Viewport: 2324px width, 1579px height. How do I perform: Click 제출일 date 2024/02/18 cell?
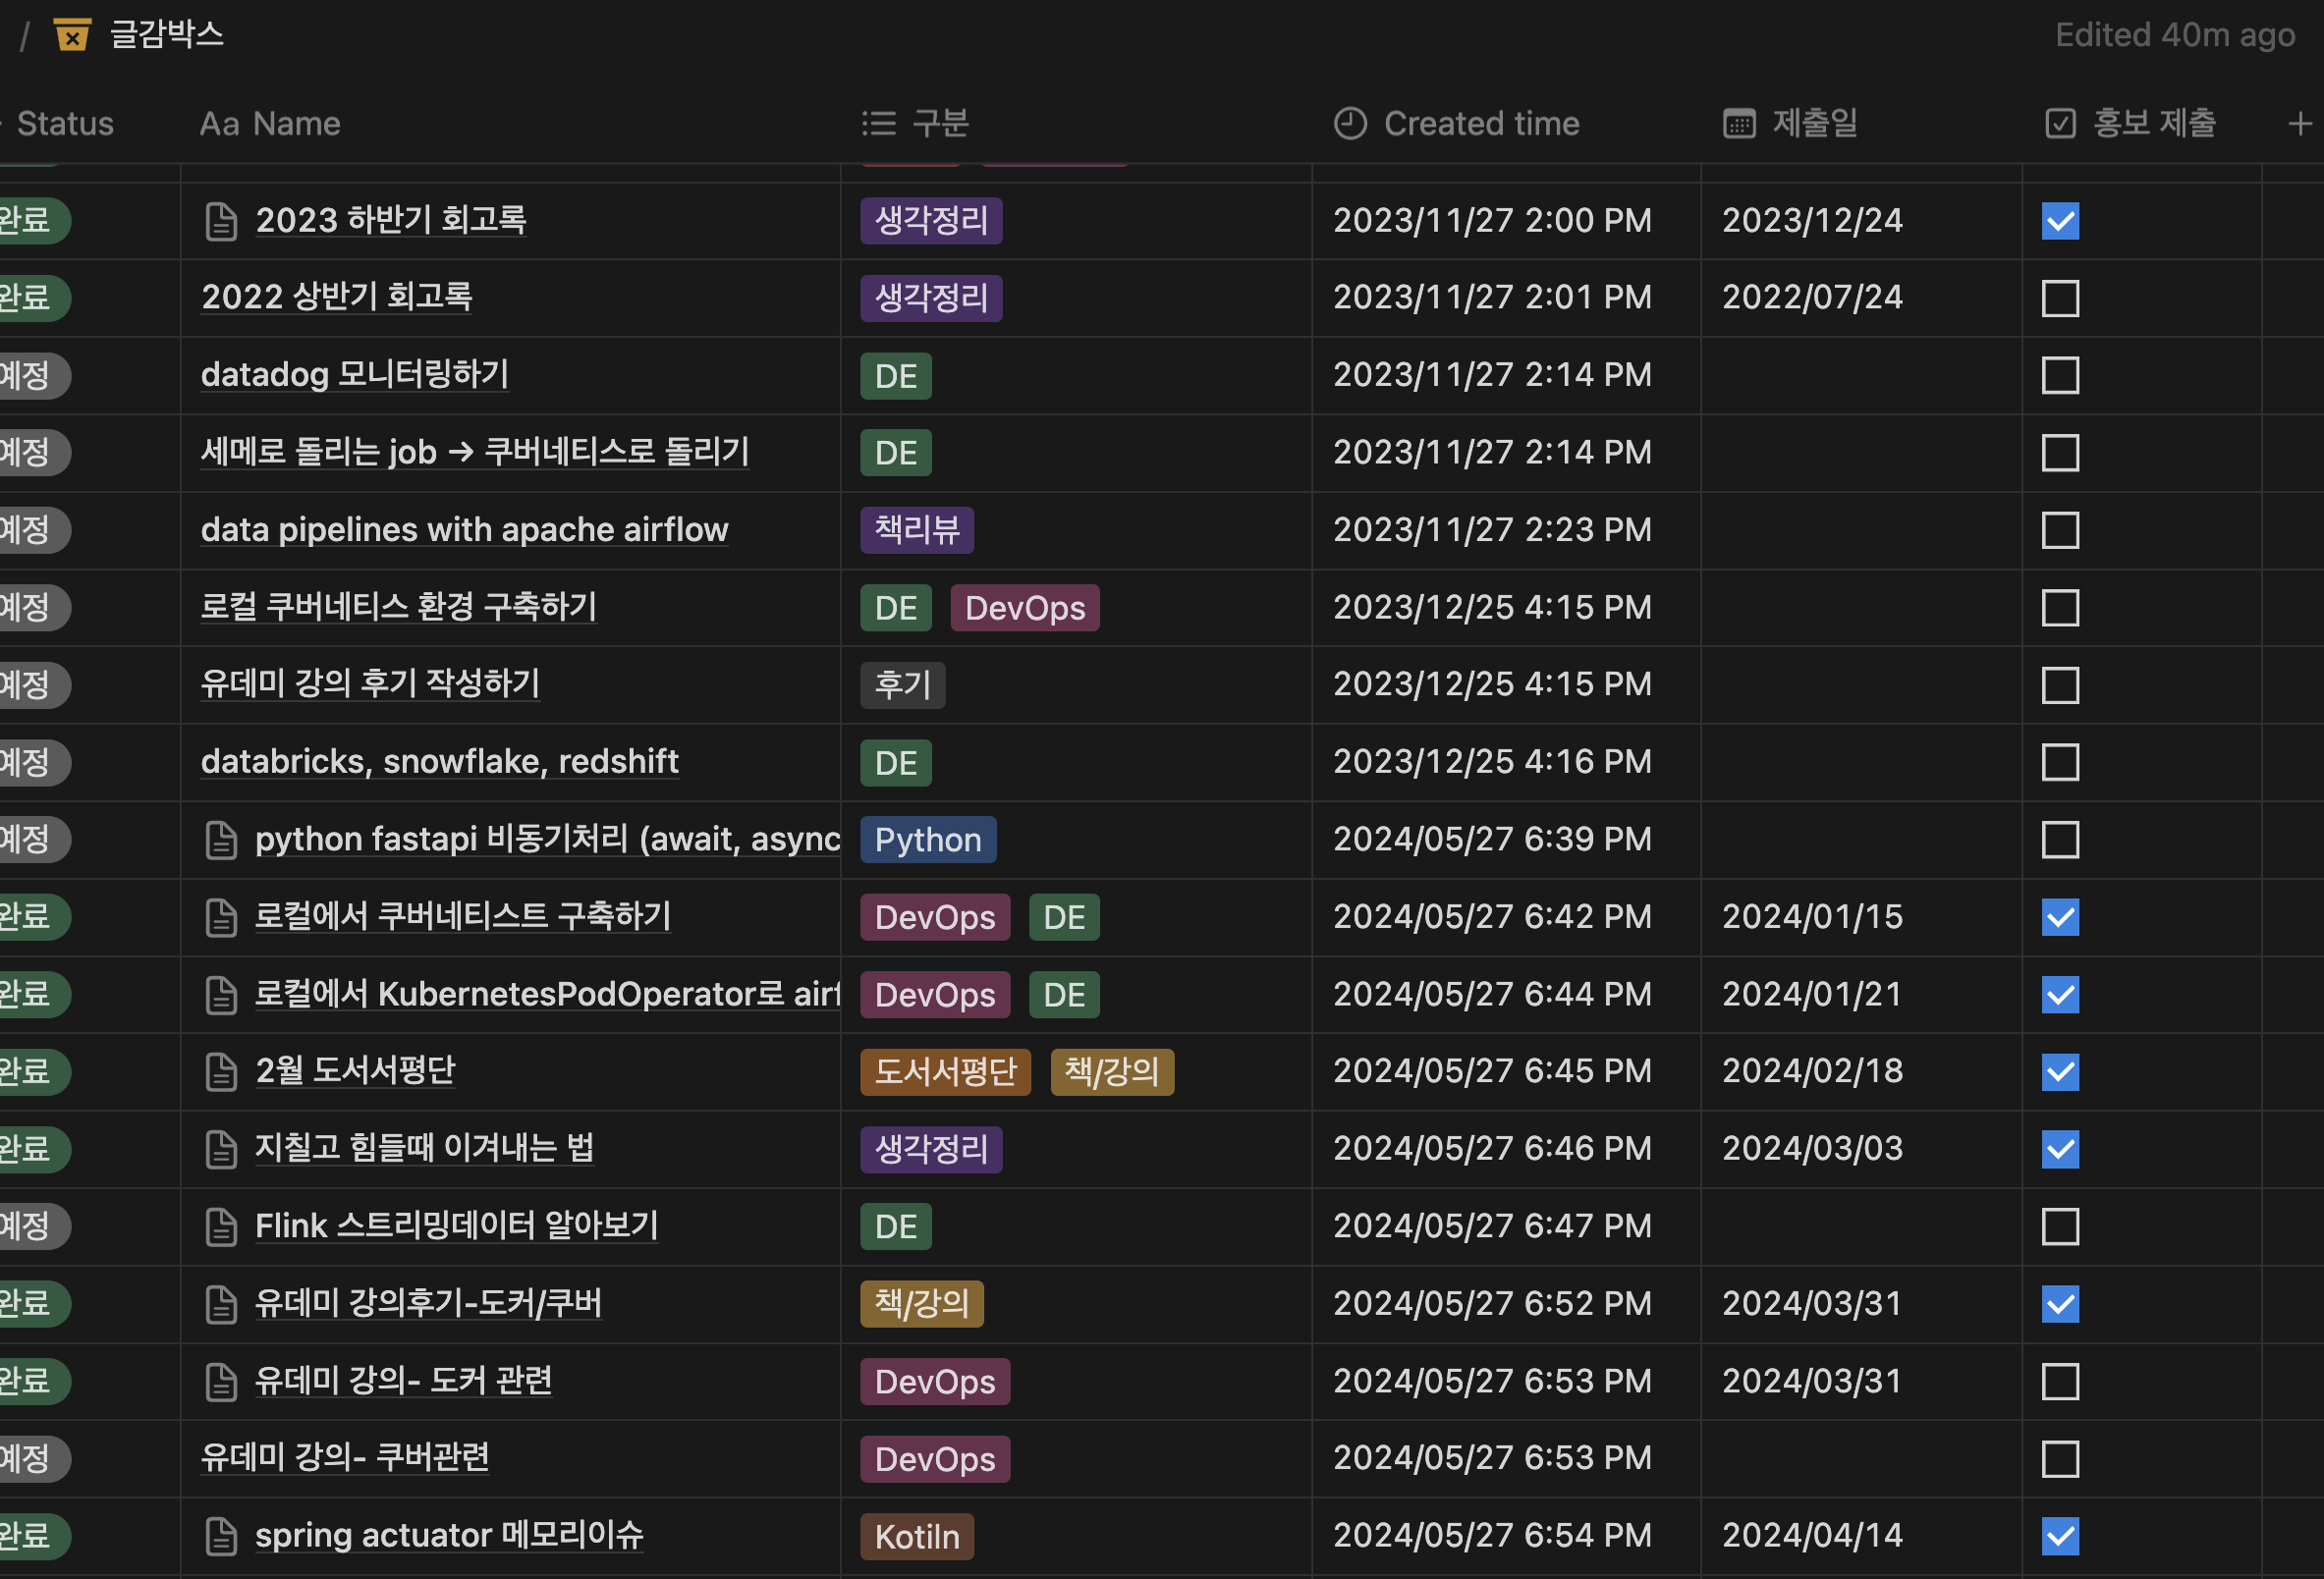(1812, 1072)
